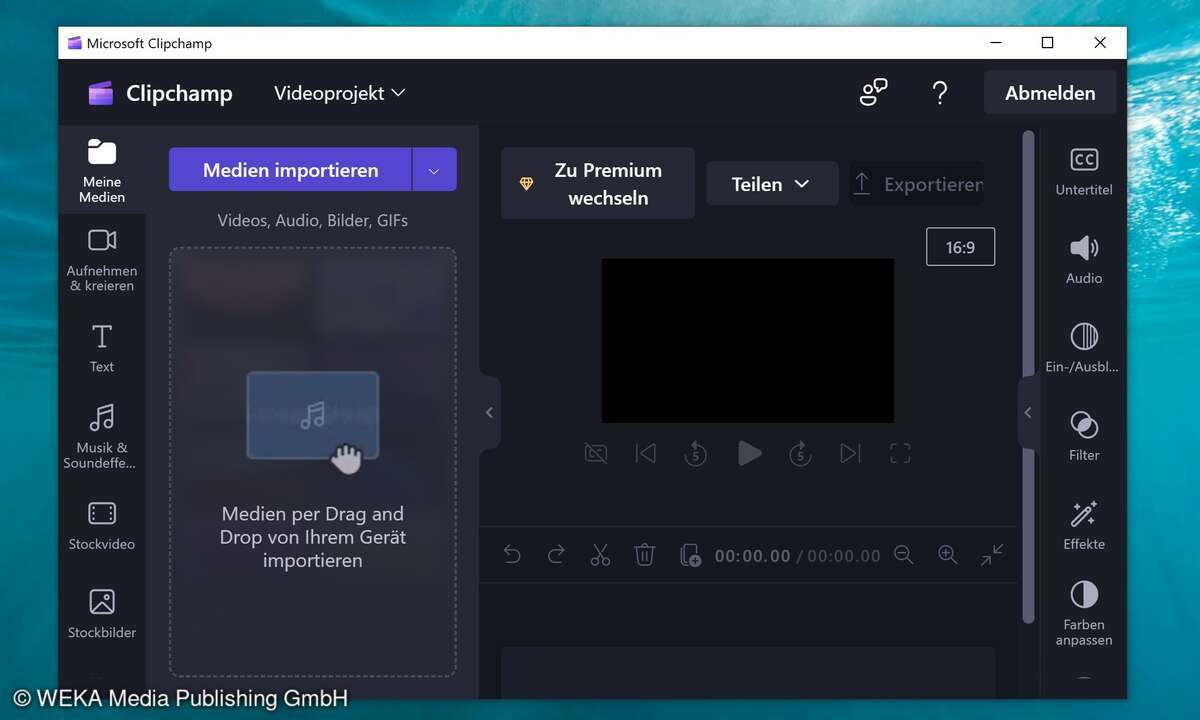Skip forward 5 seconds
1200x720 pixels.
(800, 454)
